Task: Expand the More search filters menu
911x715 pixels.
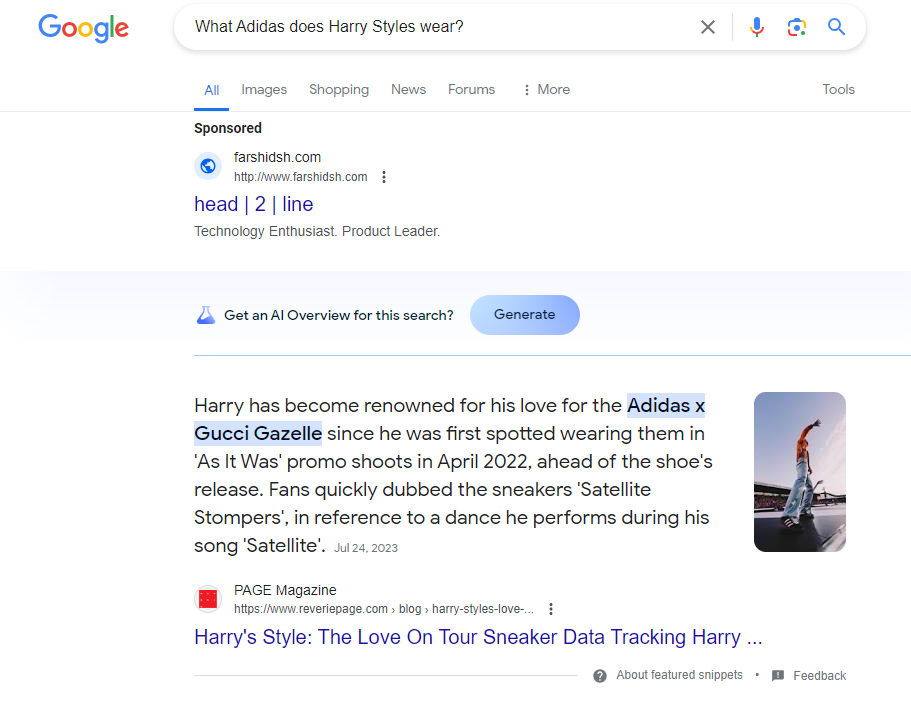Action: pos(546,89)
